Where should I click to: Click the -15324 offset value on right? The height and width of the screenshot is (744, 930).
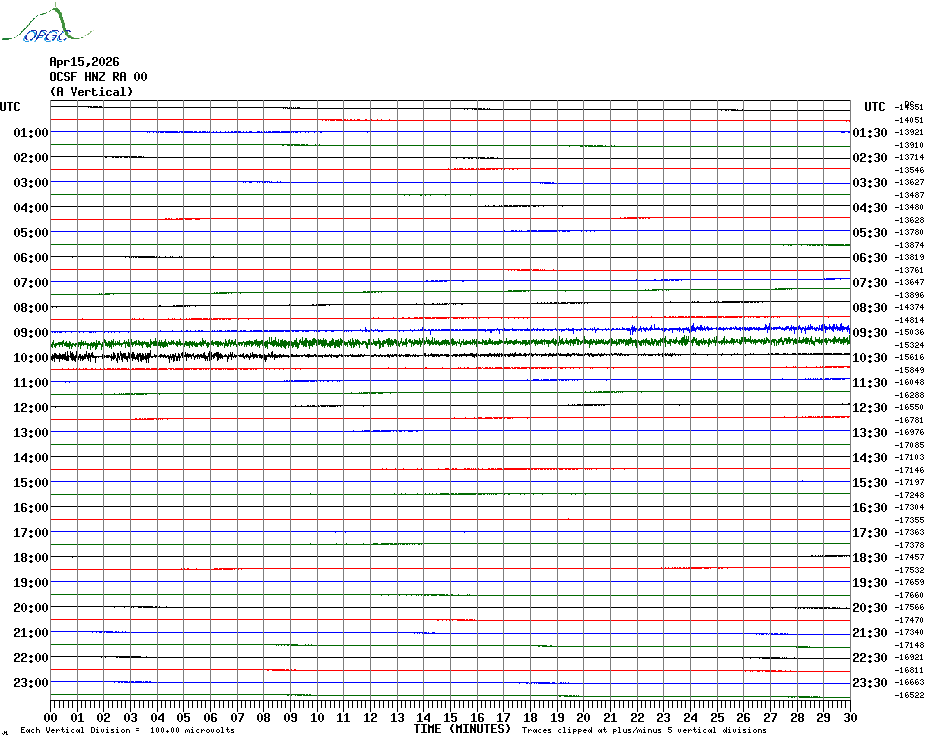[909, 345]
